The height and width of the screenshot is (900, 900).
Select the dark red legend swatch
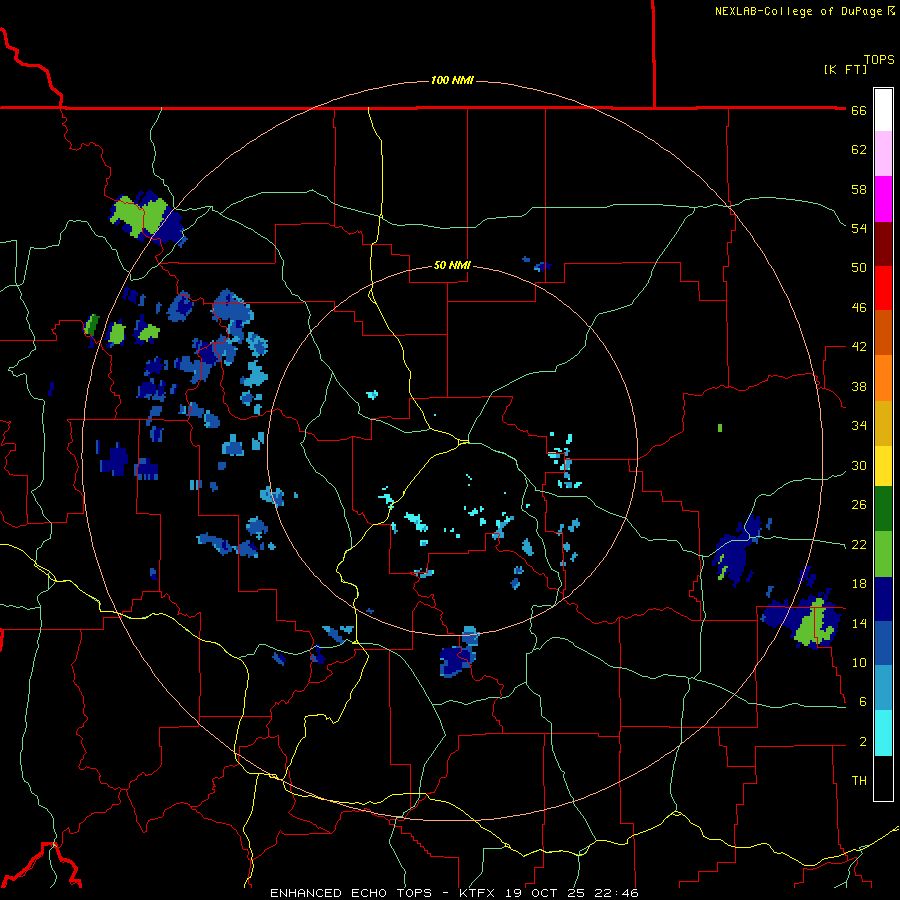tap(883, 243)
